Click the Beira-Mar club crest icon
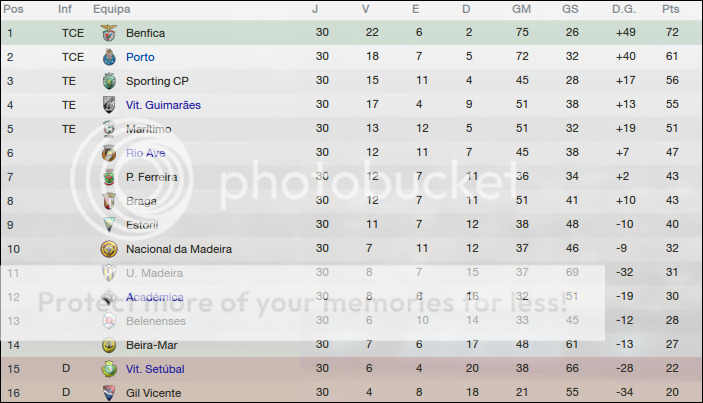This screenshot has height=403, width=703. (109, 345)
